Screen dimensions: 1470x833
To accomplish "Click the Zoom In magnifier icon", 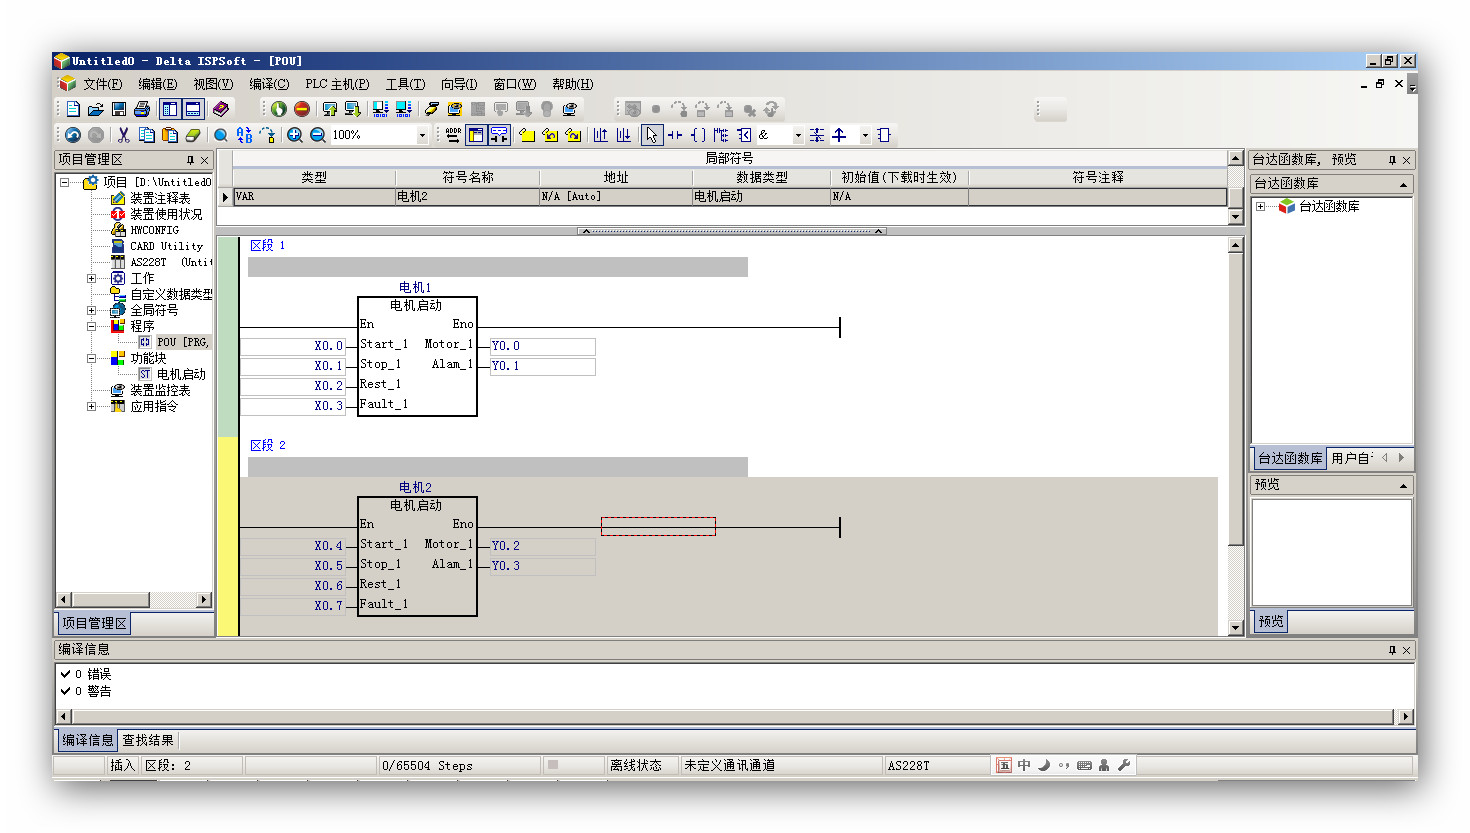I will (295, 135).
